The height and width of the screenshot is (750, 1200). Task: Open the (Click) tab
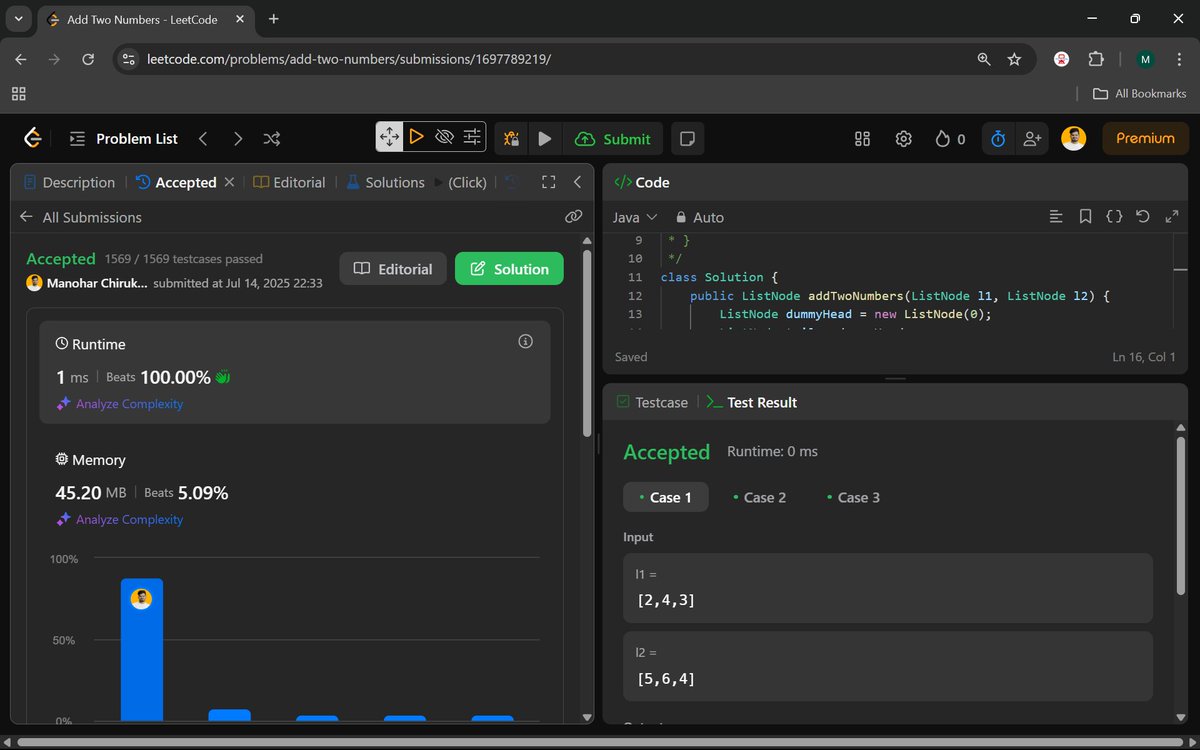point(460,182)
